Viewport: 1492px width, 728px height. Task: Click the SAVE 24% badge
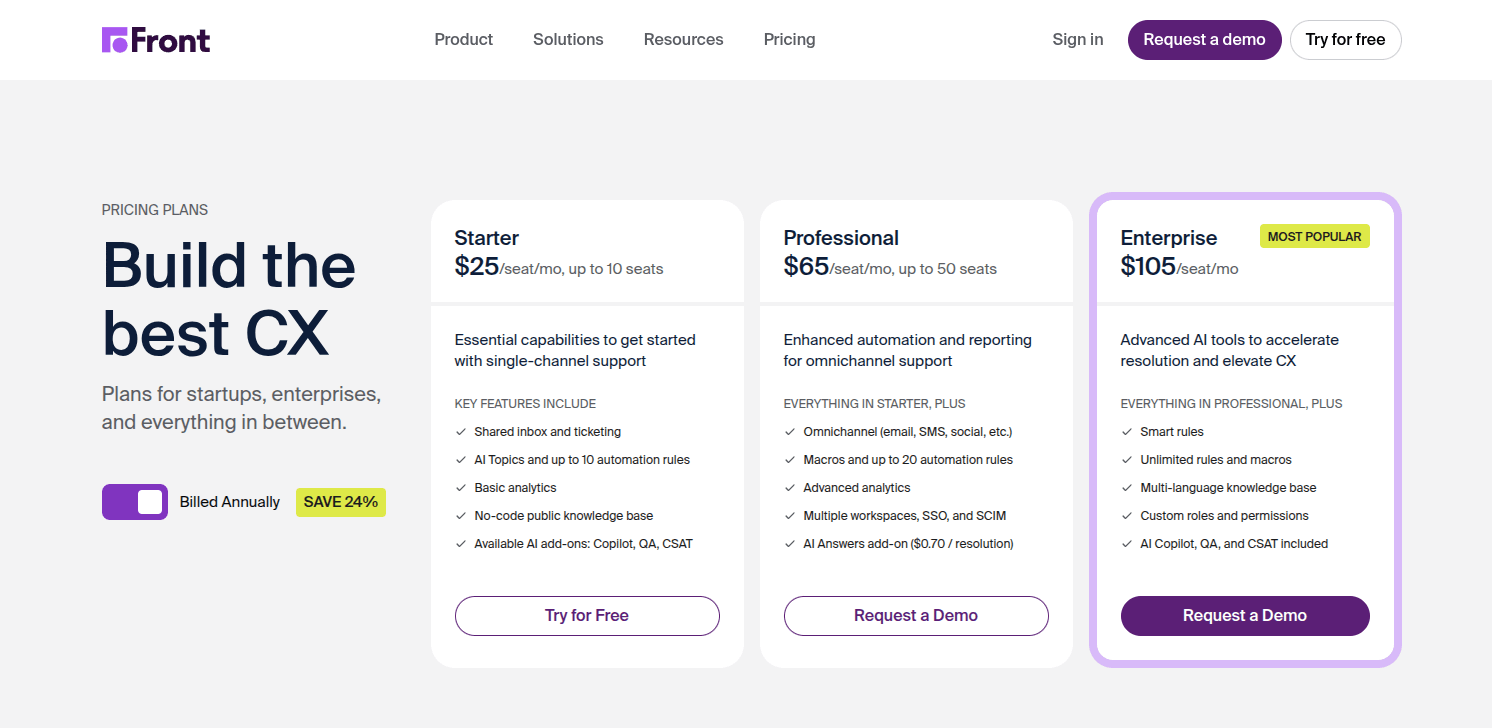coord(341,502)
